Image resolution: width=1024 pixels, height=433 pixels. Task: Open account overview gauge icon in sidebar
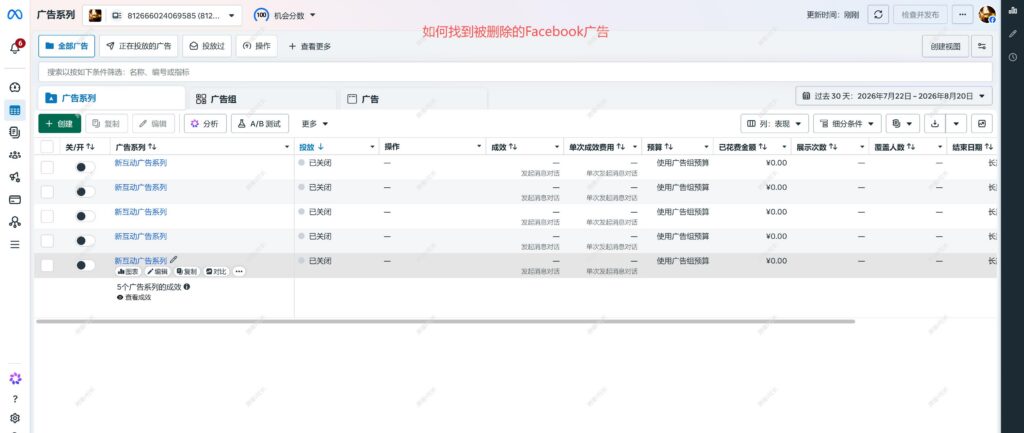click(x=15, y=88)
